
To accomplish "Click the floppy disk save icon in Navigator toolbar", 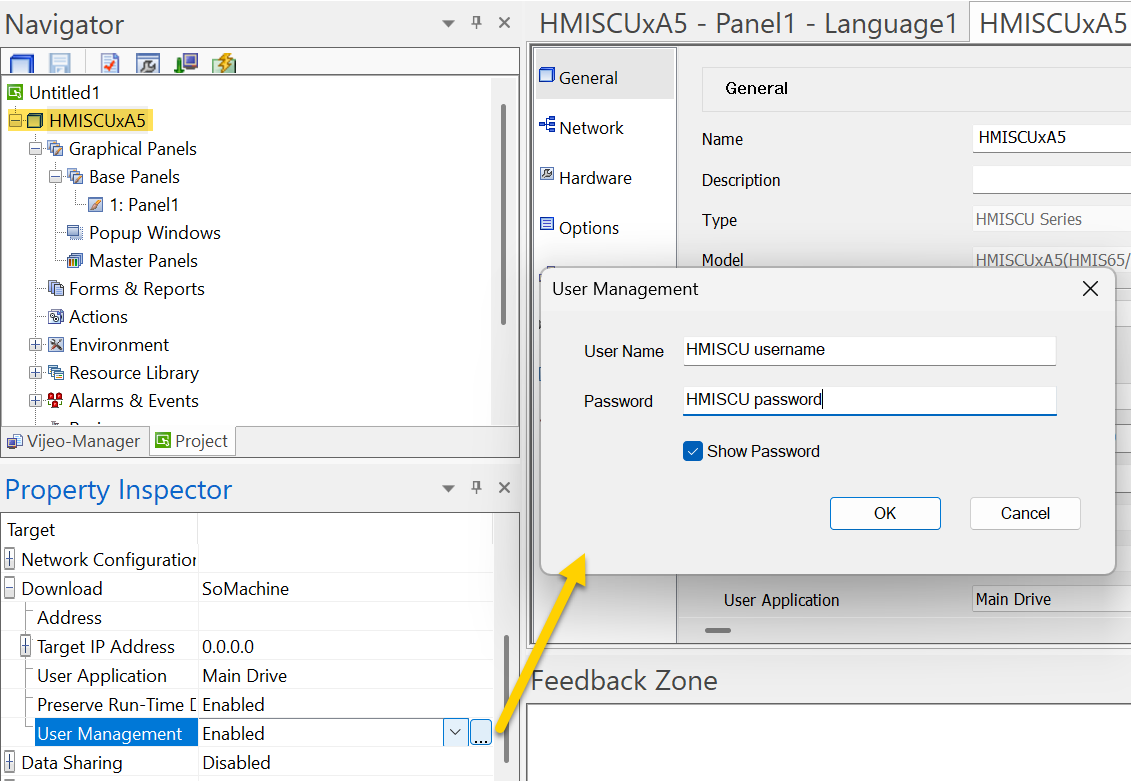I will click(59, 63).
